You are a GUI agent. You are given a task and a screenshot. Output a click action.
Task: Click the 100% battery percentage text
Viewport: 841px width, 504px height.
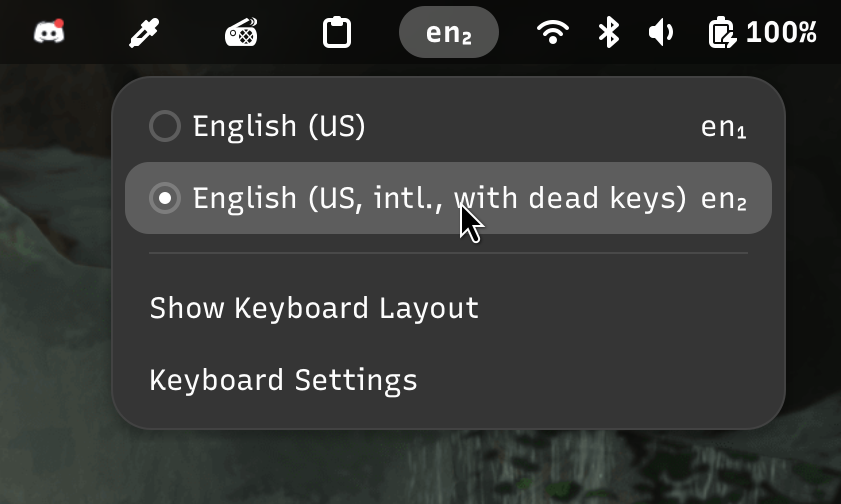pos(782,33)
